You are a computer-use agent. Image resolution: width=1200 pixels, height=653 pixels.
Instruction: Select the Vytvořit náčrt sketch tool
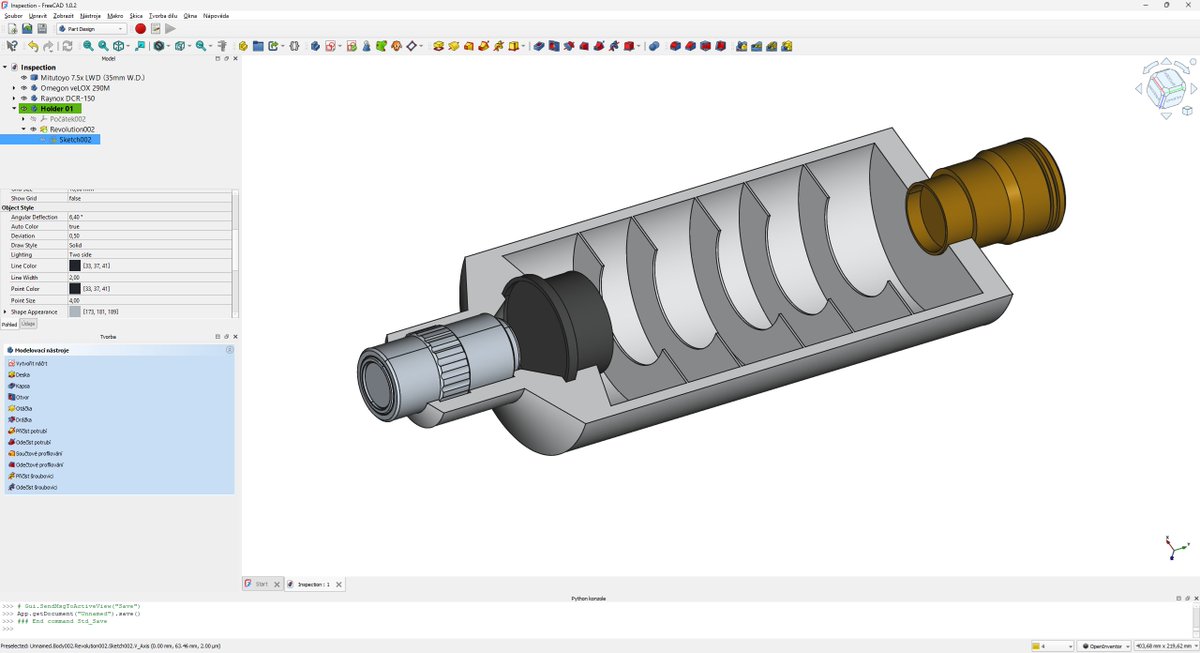(32, 364)
